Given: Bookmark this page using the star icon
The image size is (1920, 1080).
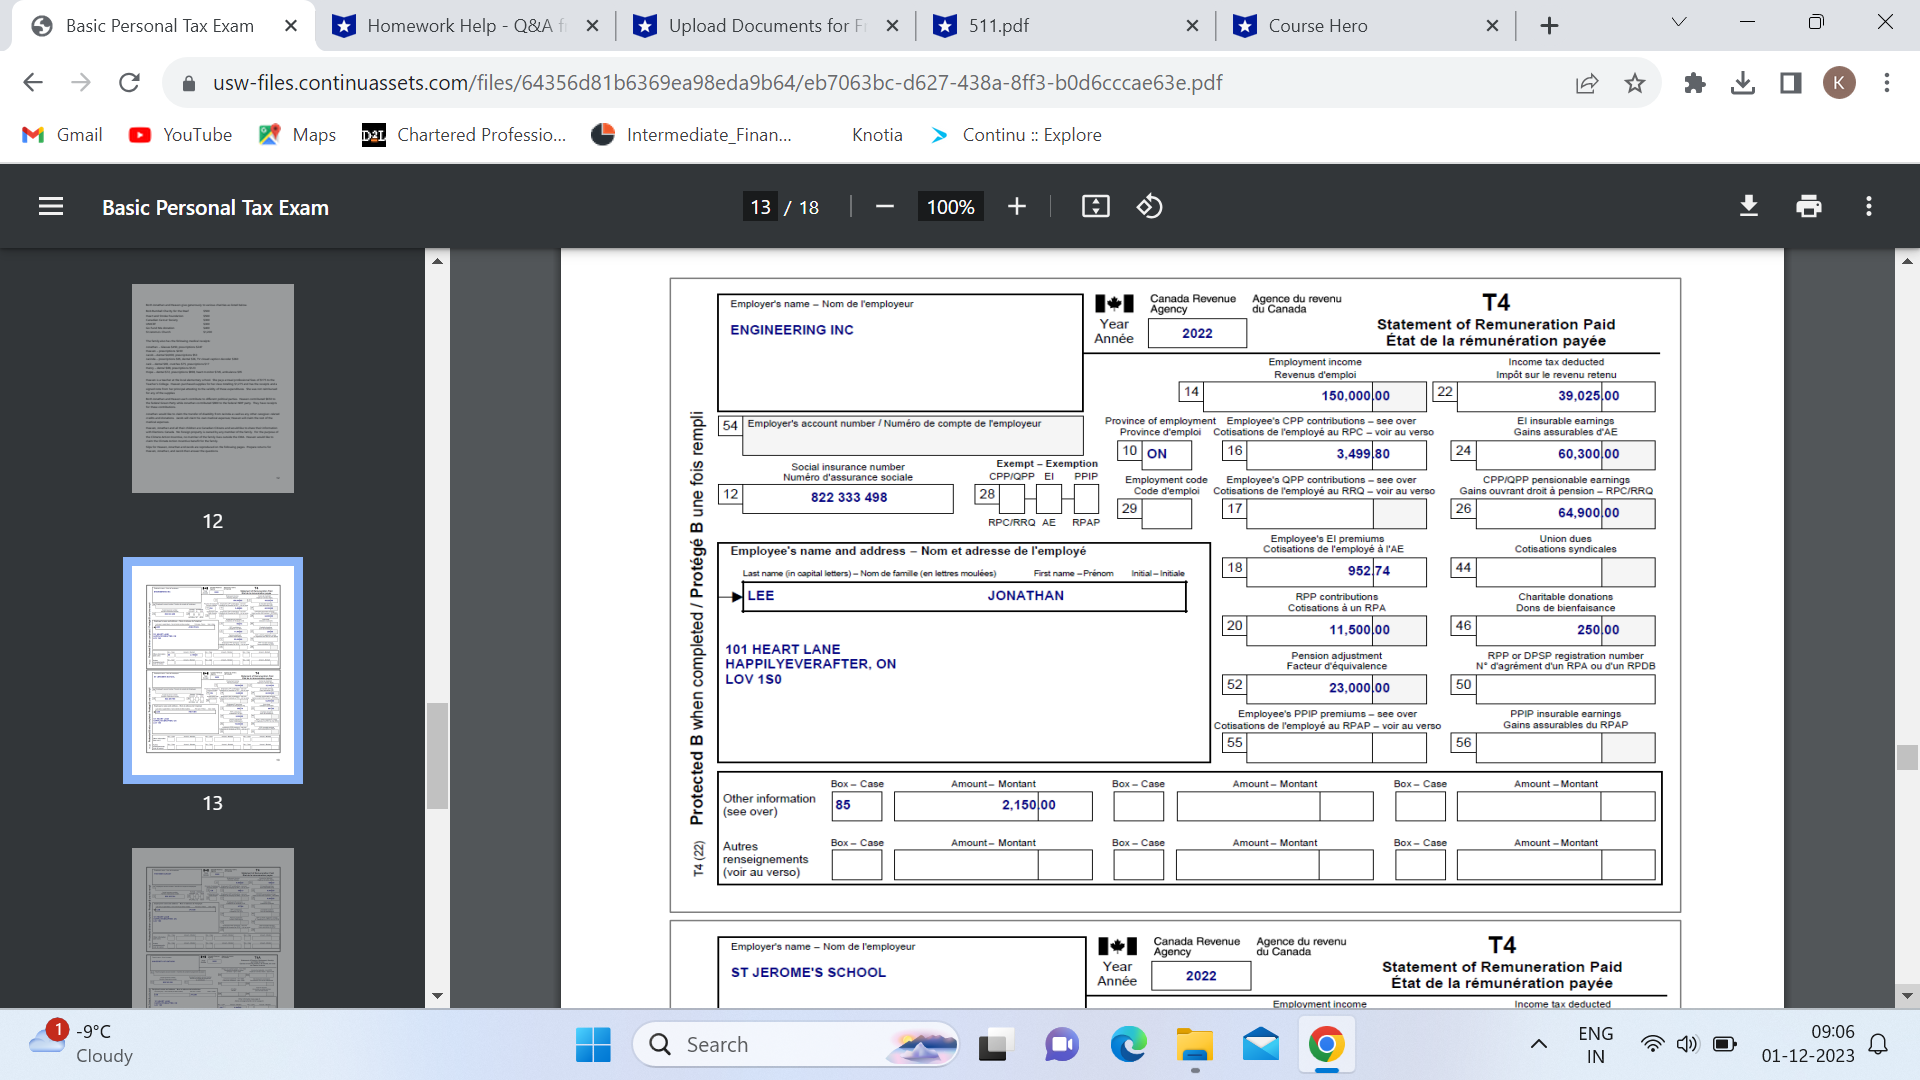Looking at the screenshot, I should [x=1635, y=83].
